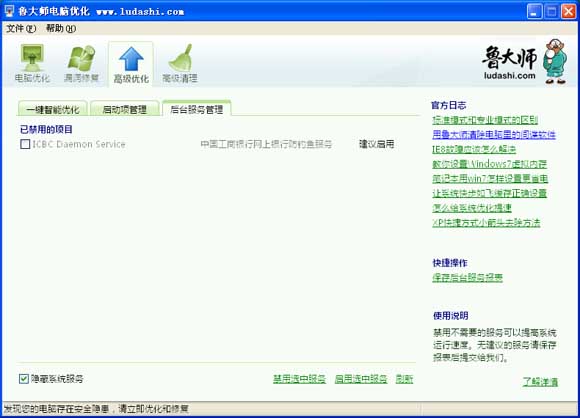Open the 电脑优化 monitor icon
This screenshot has width=580, height=418.
coord(32,58)
